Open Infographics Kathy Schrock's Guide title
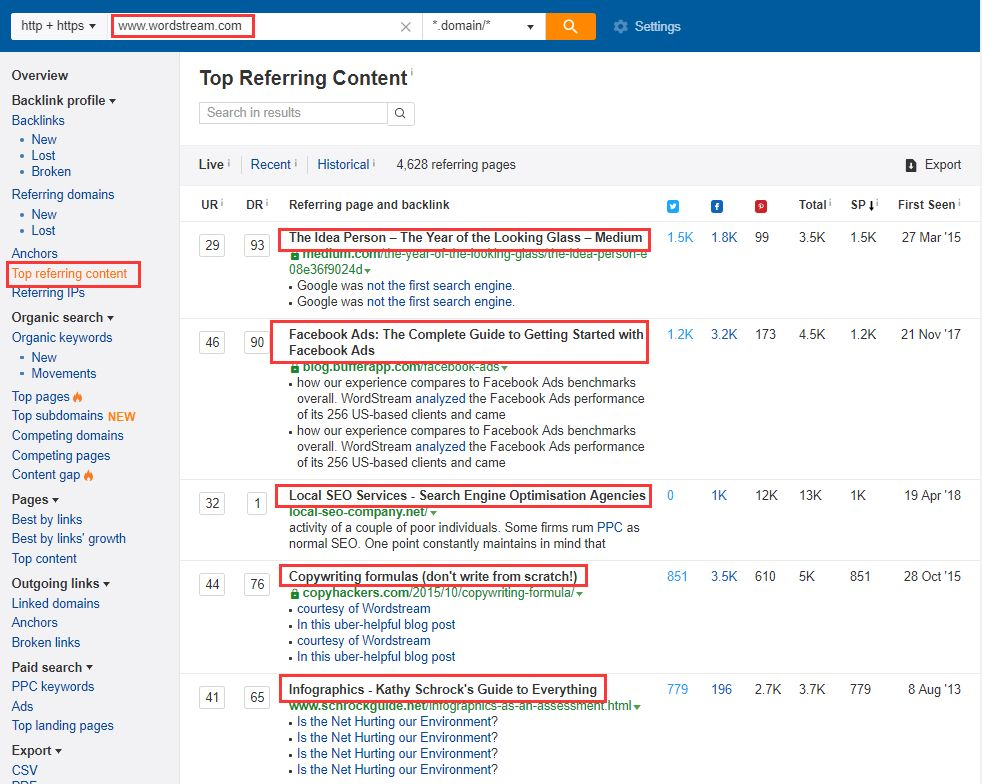The height and width of the screenshot is (784, 982). coord(443,690)
